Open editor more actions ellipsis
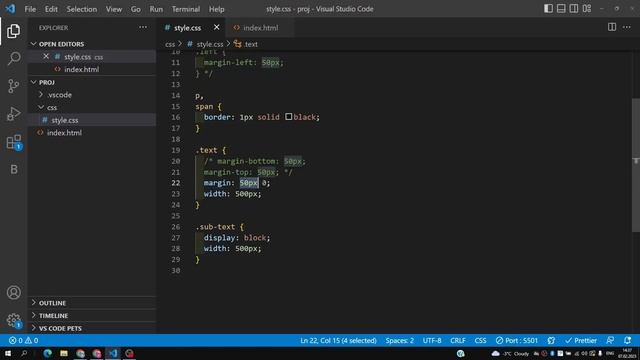 [627, 27]
